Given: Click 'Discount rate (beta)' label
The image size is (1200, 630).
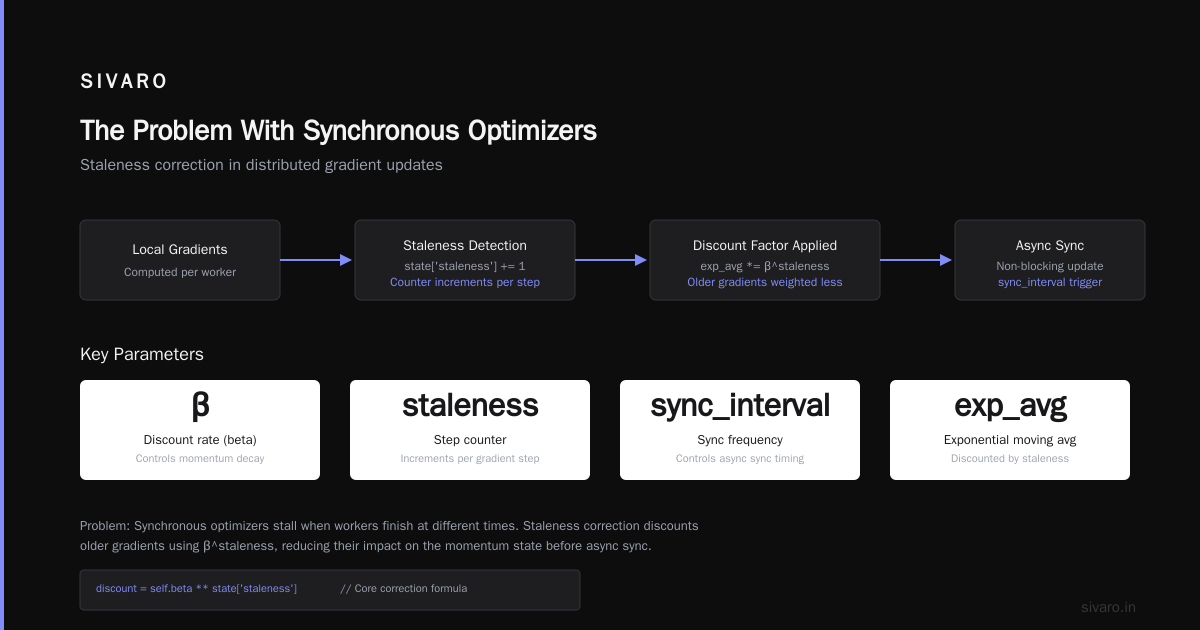Looking at the screenshot, I should [x=200, y=440].
